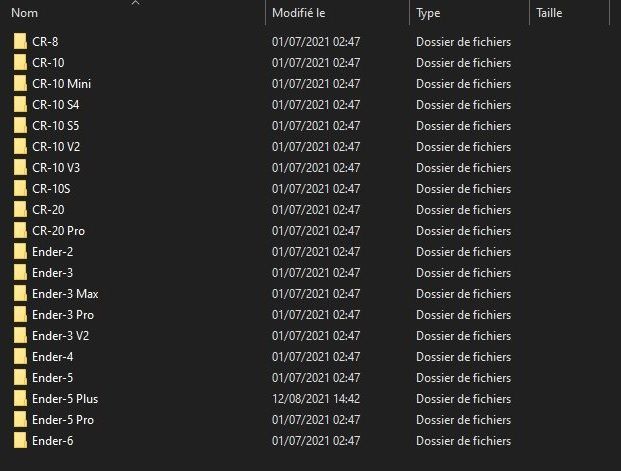Click Ender-5 Plus date 12/08/2021 14:42
621x471 pixels.
316,399
